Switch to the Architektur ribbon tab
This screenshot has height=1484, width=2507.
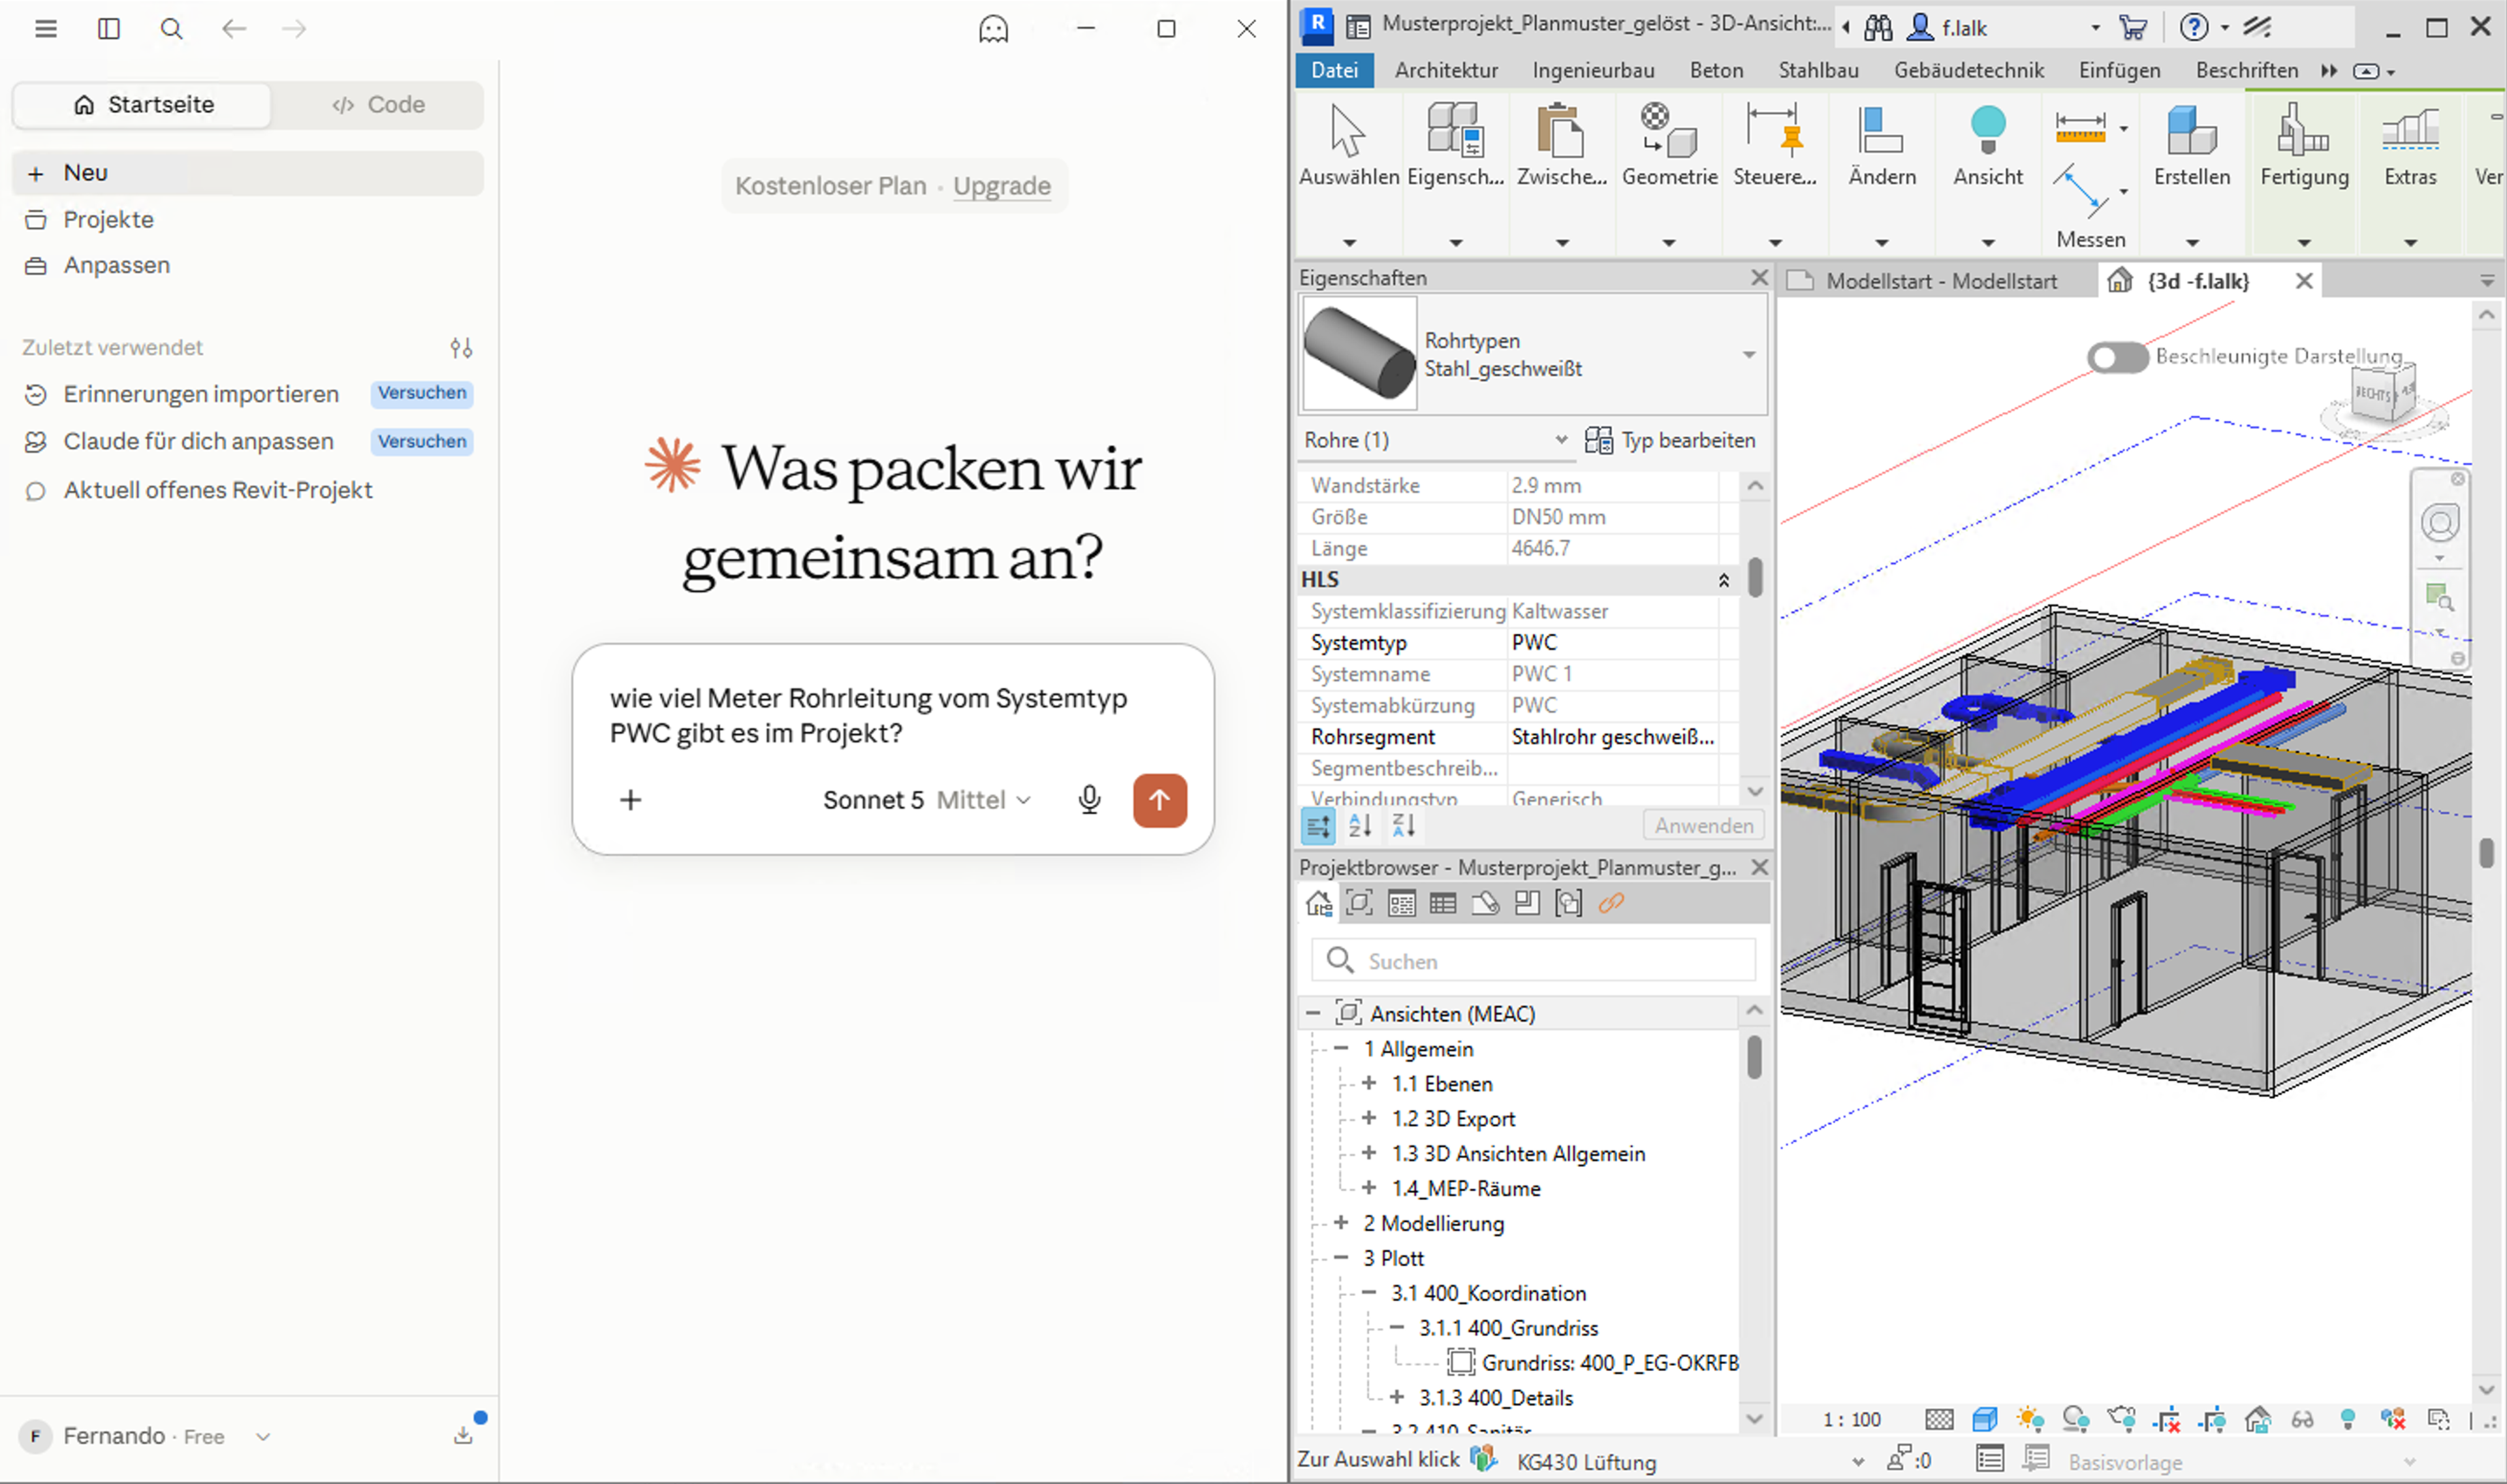point(1446,70)
